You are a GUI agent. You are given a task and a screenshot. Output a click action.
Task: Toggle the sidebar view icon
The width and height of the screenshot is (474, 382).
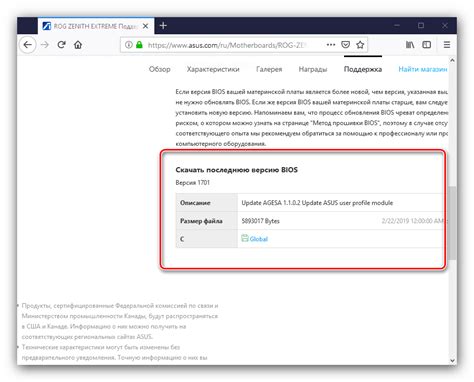[427, 45]
